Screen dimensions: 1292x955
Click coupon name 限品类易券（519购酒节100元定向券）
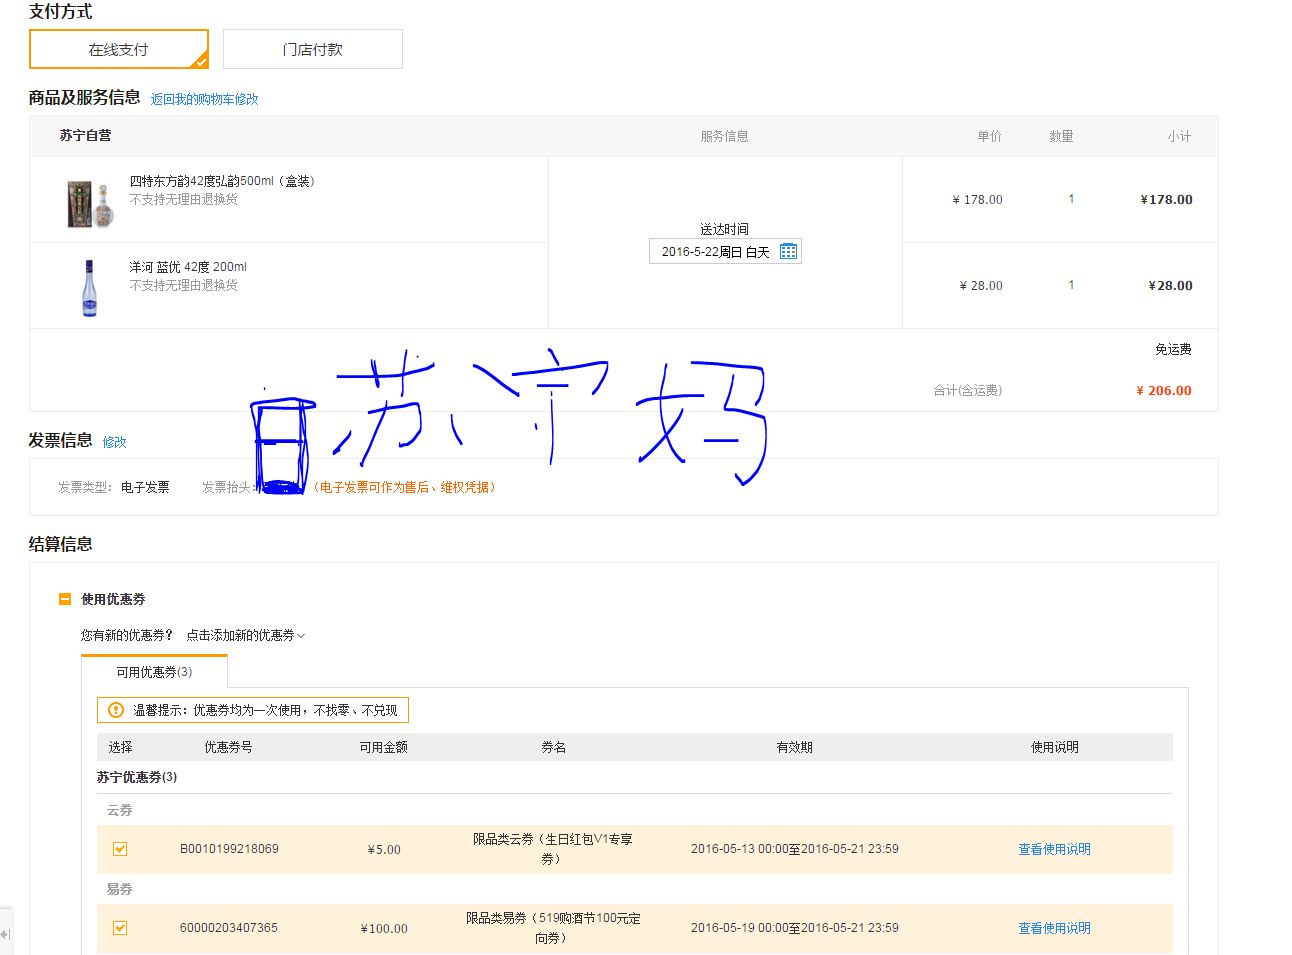click(x=552, y=928)
